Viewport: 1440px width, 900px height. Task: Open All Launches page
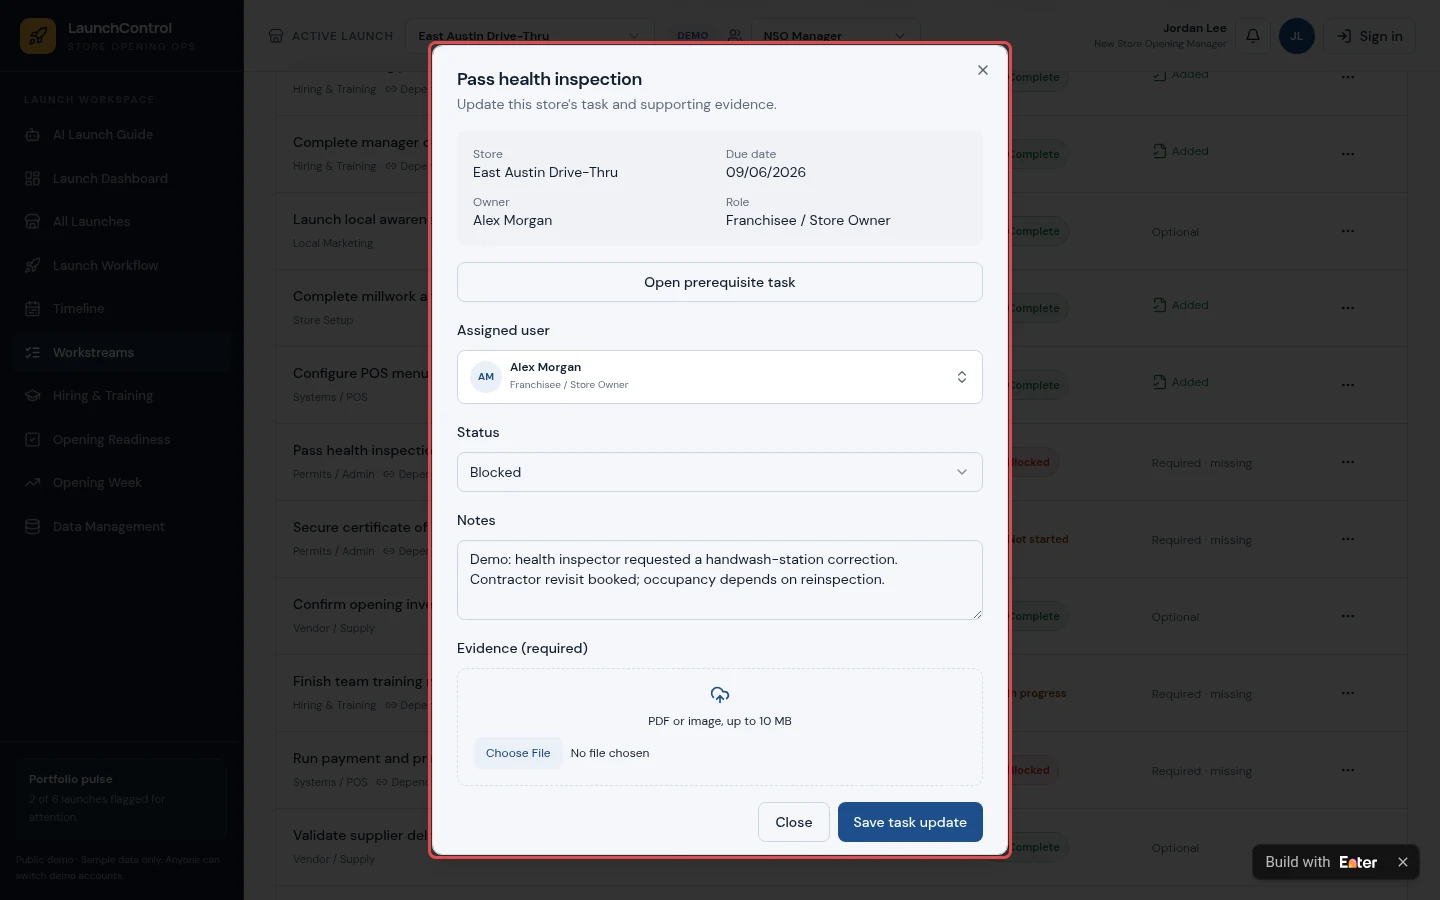[121, 222]
